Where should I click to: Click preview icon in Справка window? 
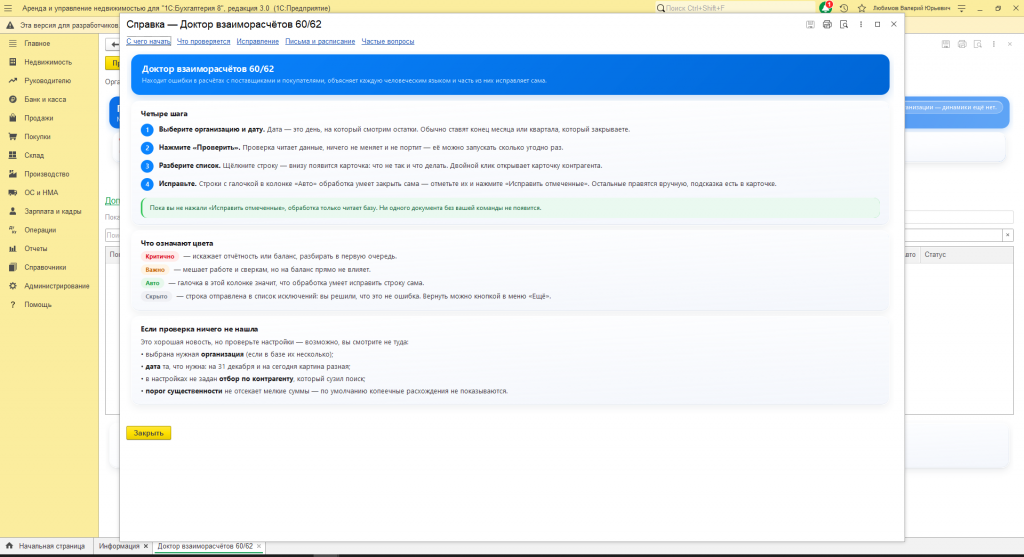[x=844, y=24]
